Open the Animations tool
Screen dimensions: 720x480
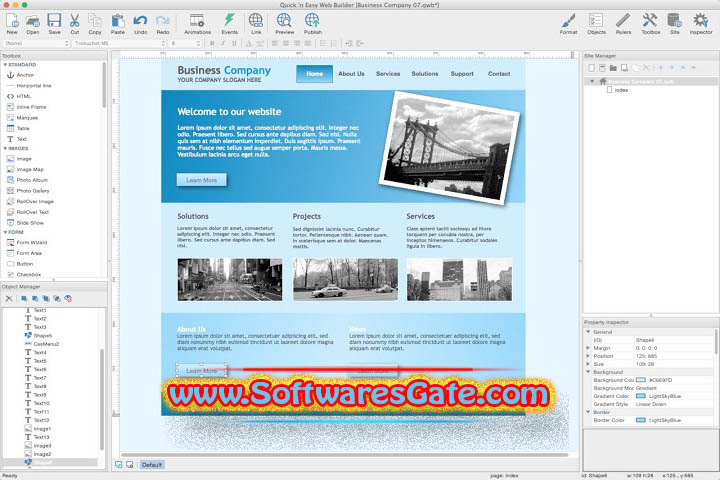(x=197, y=23)
